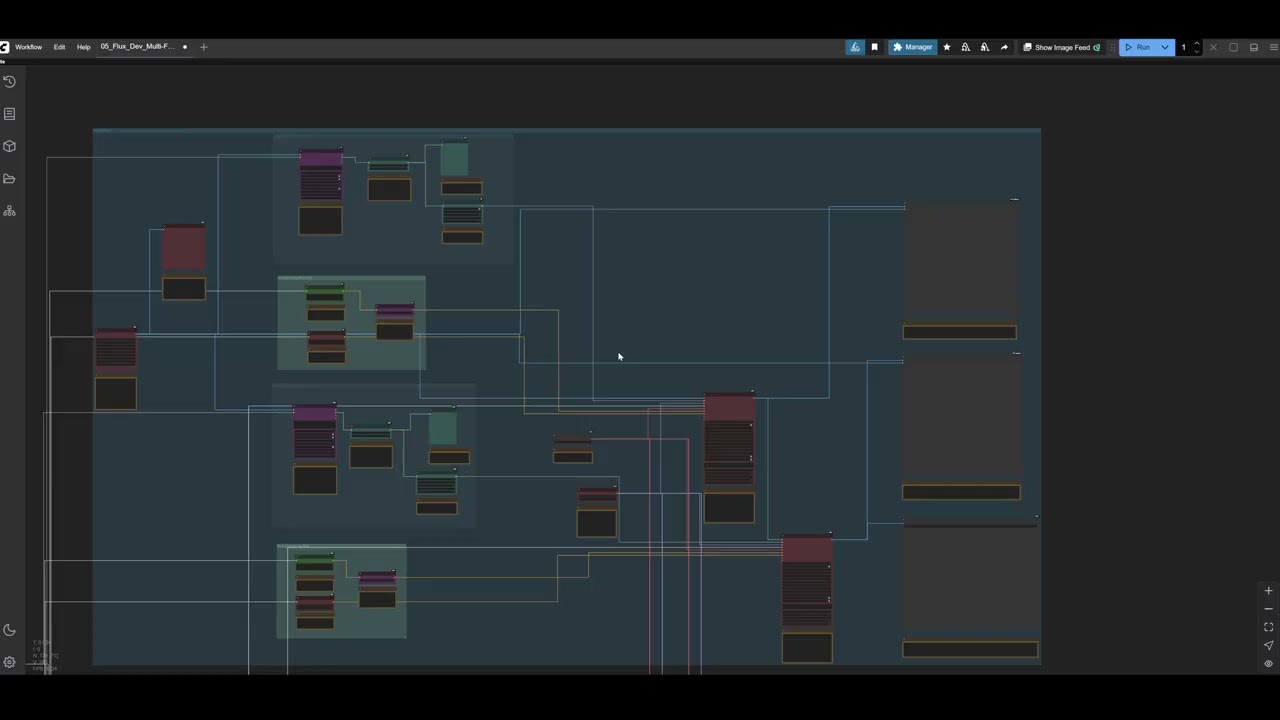Screen dimensions: 1280x720
Task: Open the Workflow menu
Action: click(28, 47)
